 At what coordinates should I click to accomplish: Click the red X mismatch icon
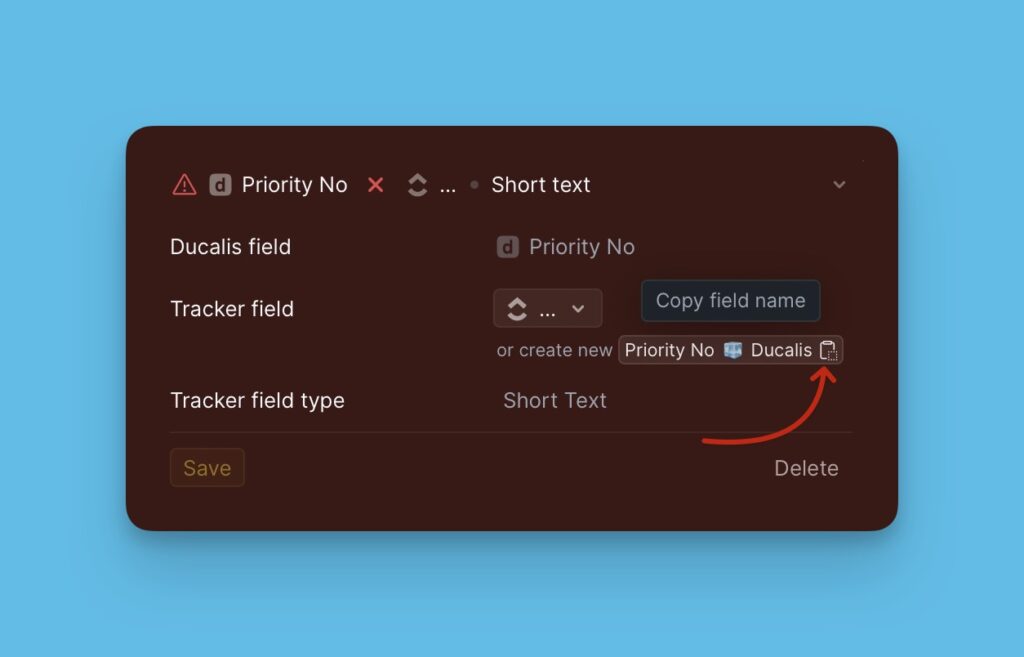376,185
